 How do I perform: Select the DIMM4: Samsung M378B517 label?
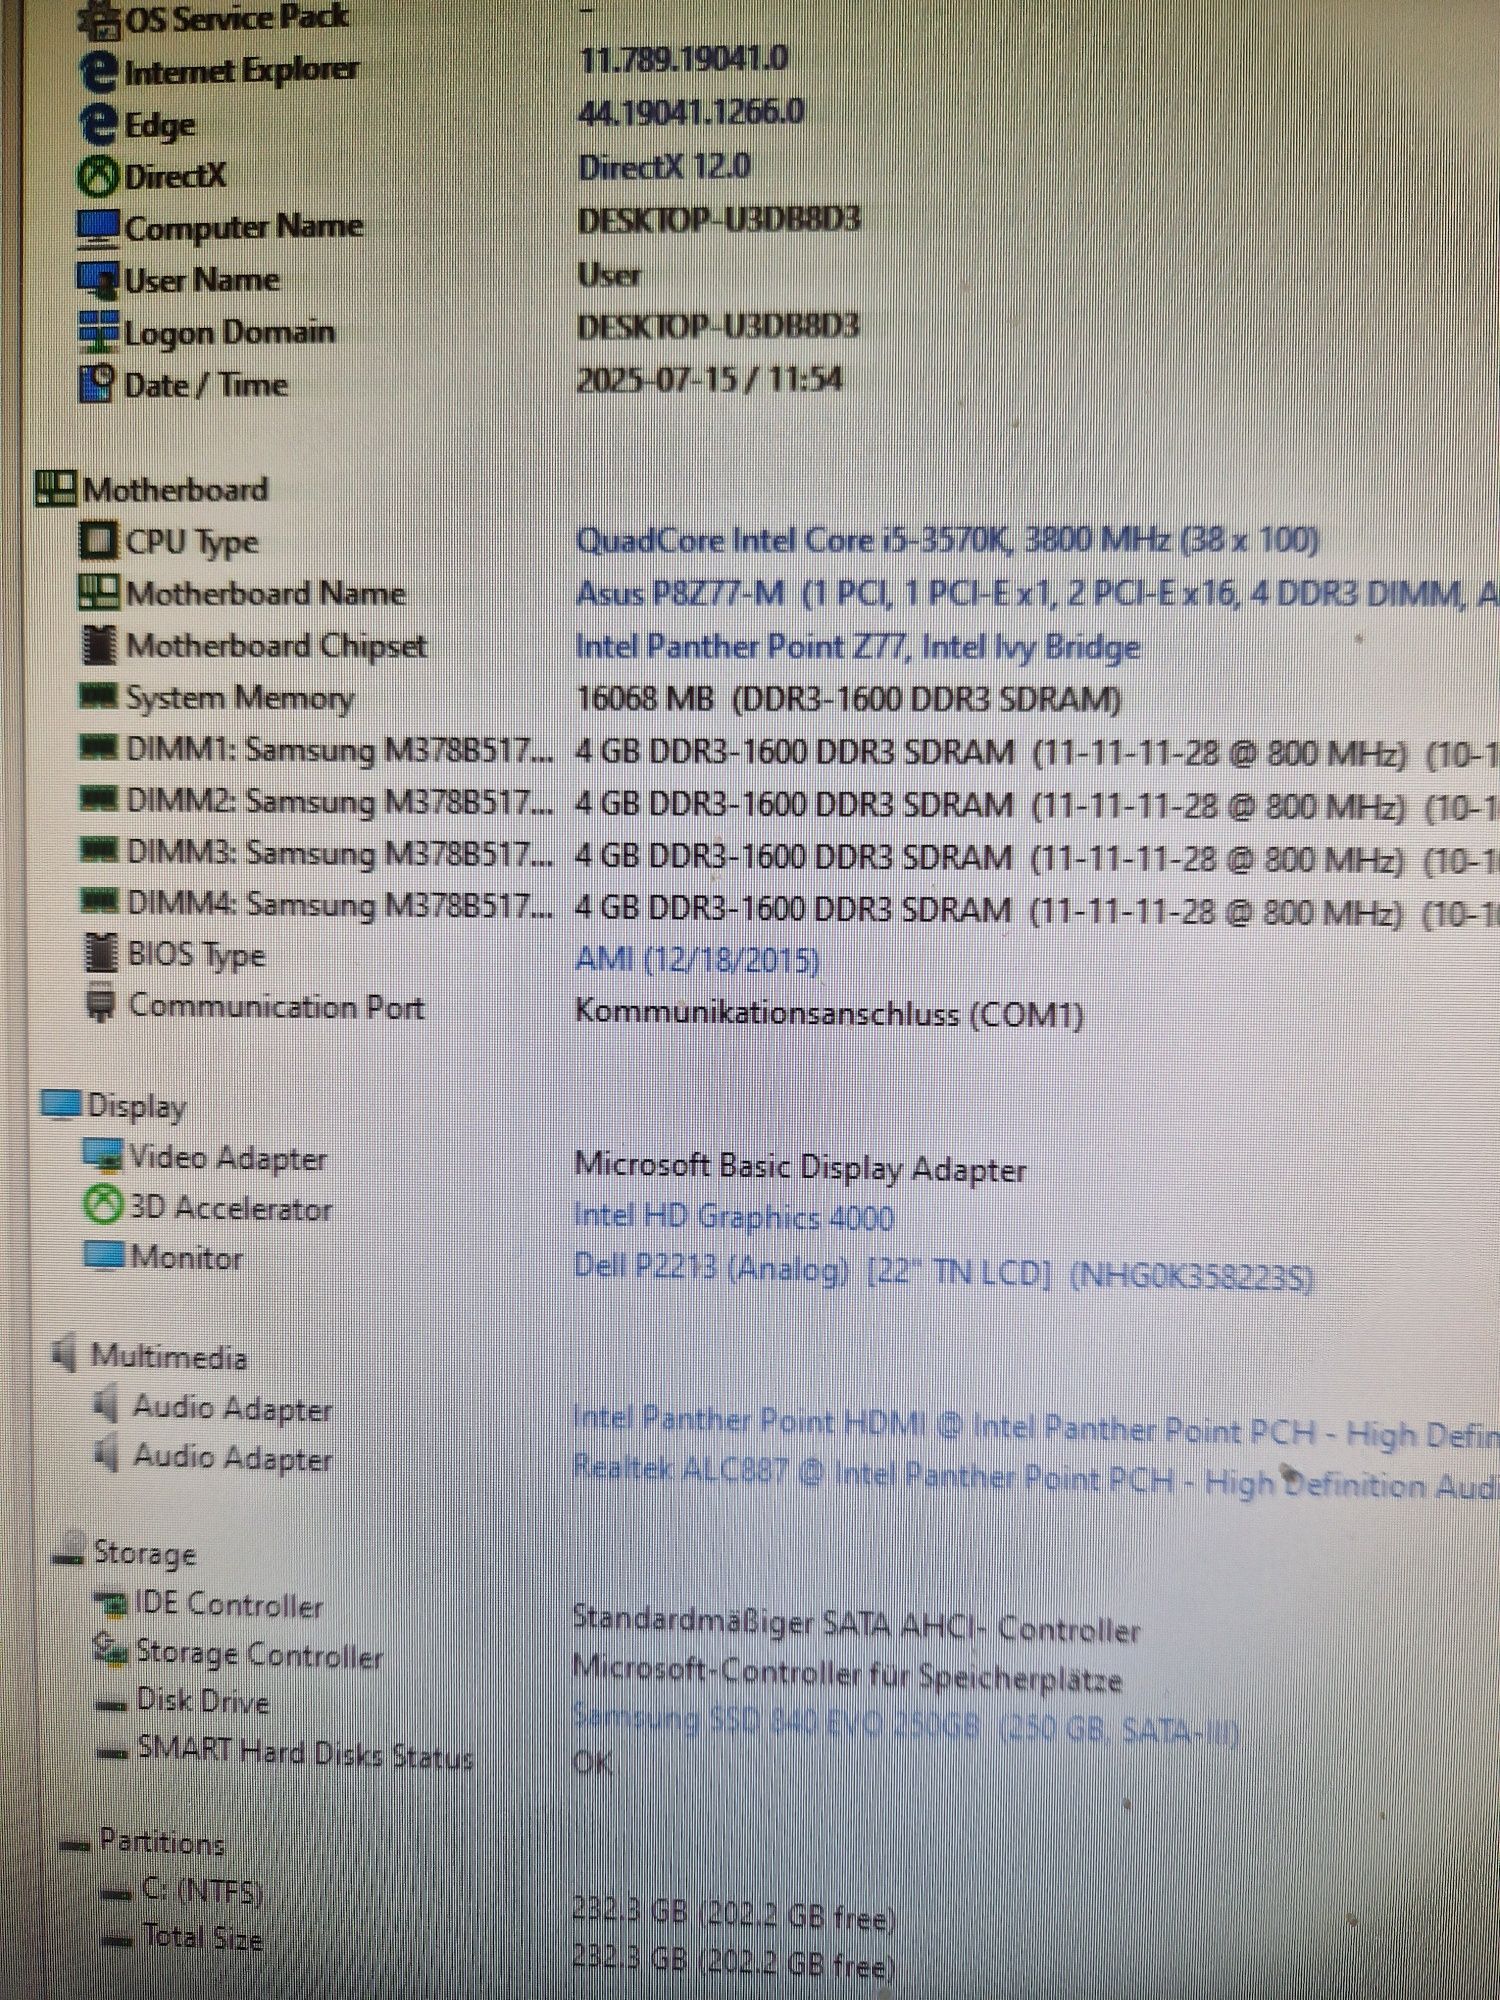(x=340, y=903)
